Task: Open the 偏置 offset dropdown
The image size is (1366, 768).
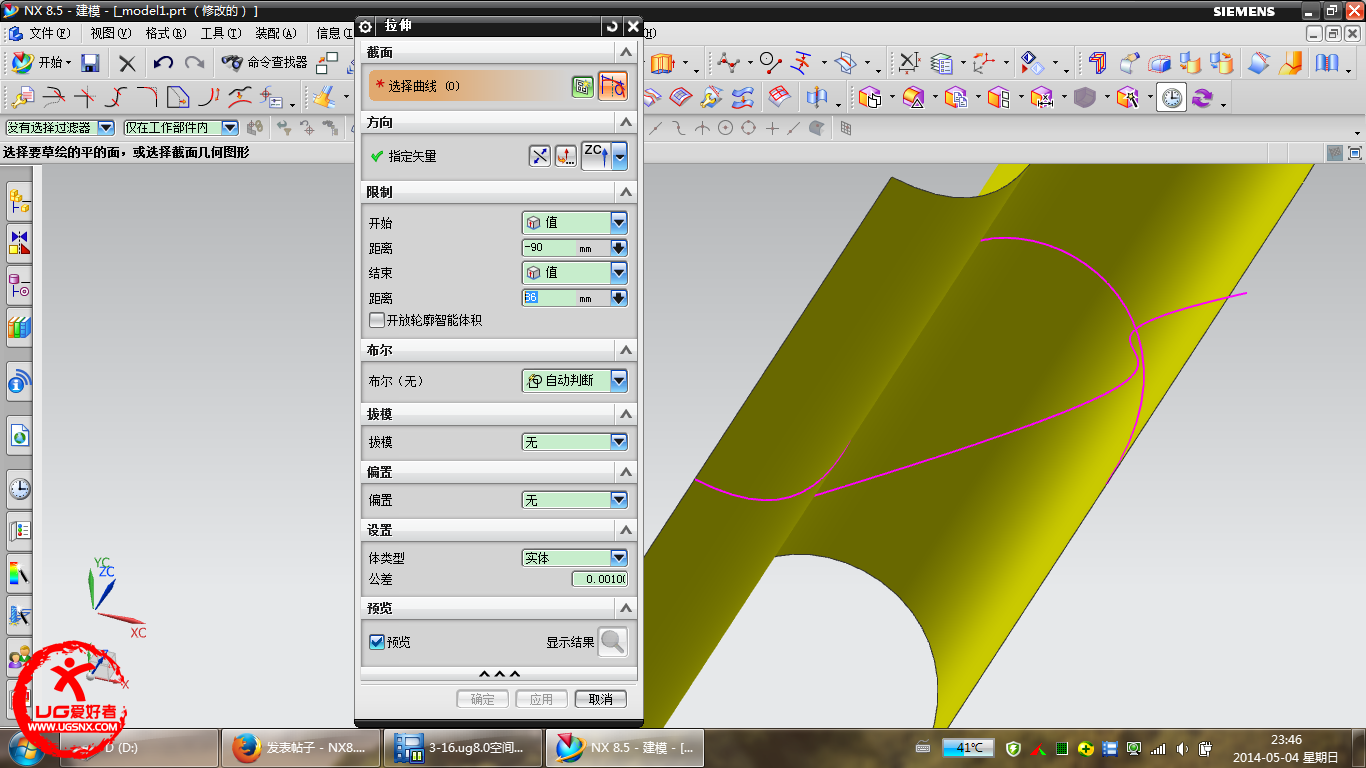Action: (x=575, y=499)
